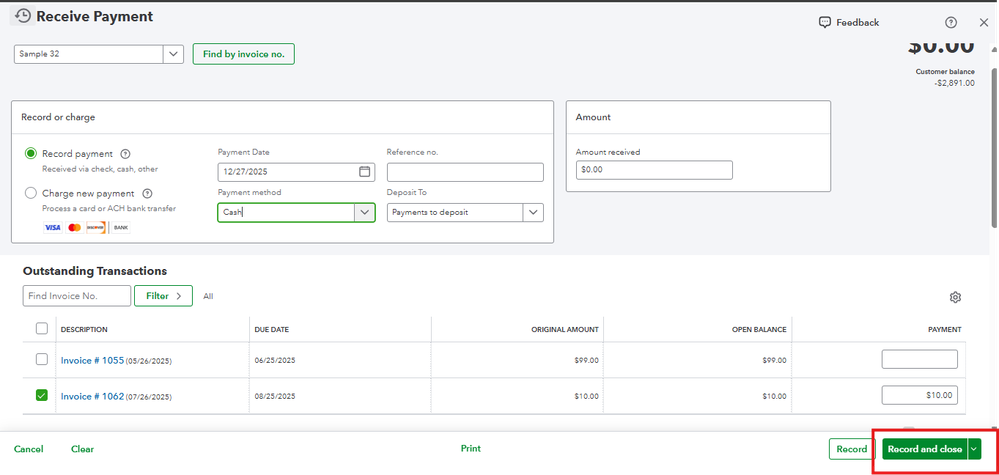This screenshot has height=475, width=999.
Task: Click the PAYMENT column header
Action: pos(944,329)
